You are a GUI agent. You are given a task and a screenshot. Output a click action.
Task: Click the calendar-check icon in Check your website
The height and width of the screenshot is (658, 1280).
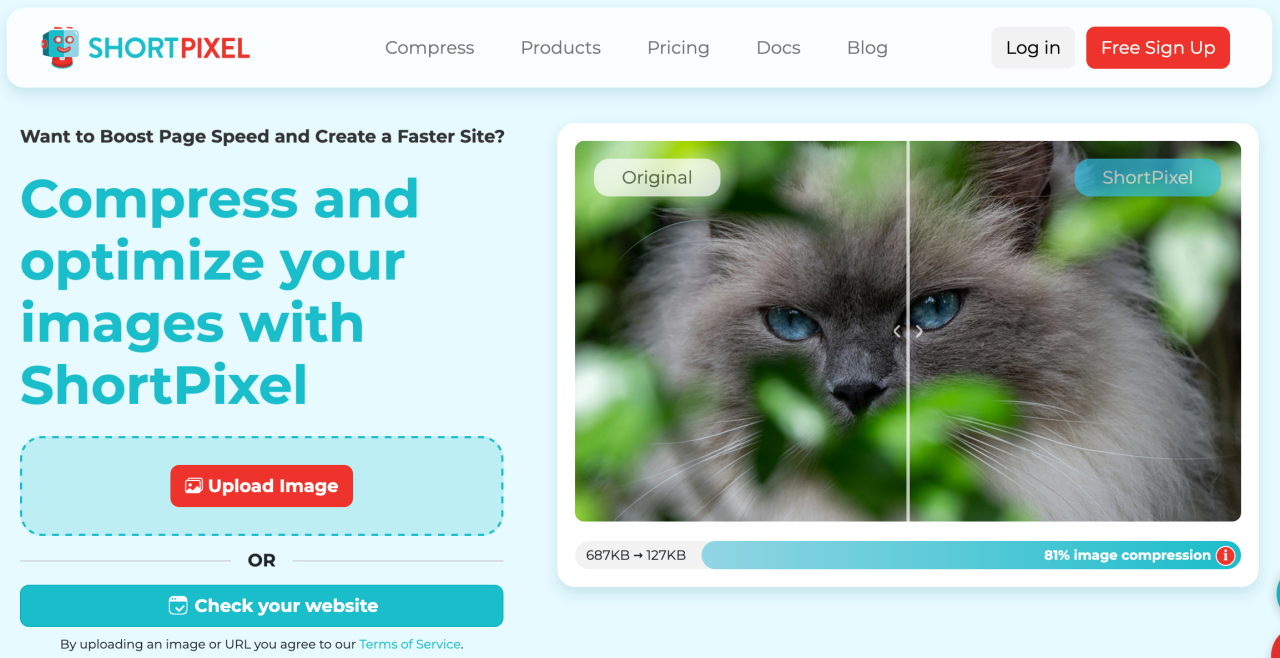[178, 606]
